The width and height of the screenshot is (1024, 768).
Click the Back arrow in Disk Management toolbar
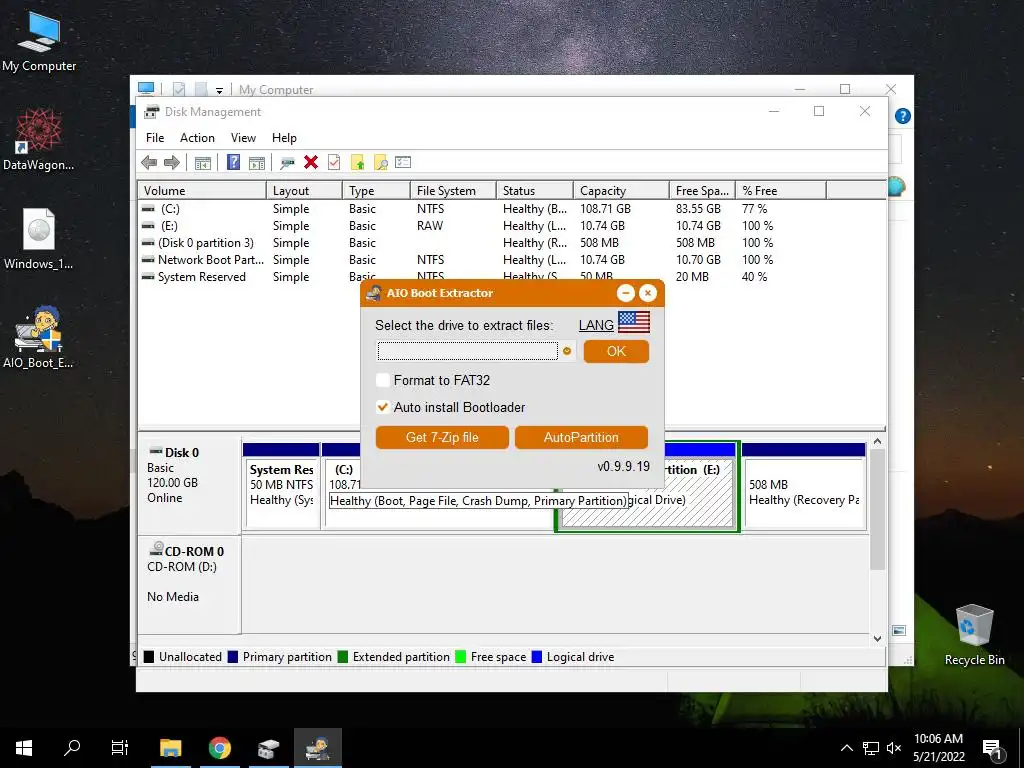(x=149, y=163)
